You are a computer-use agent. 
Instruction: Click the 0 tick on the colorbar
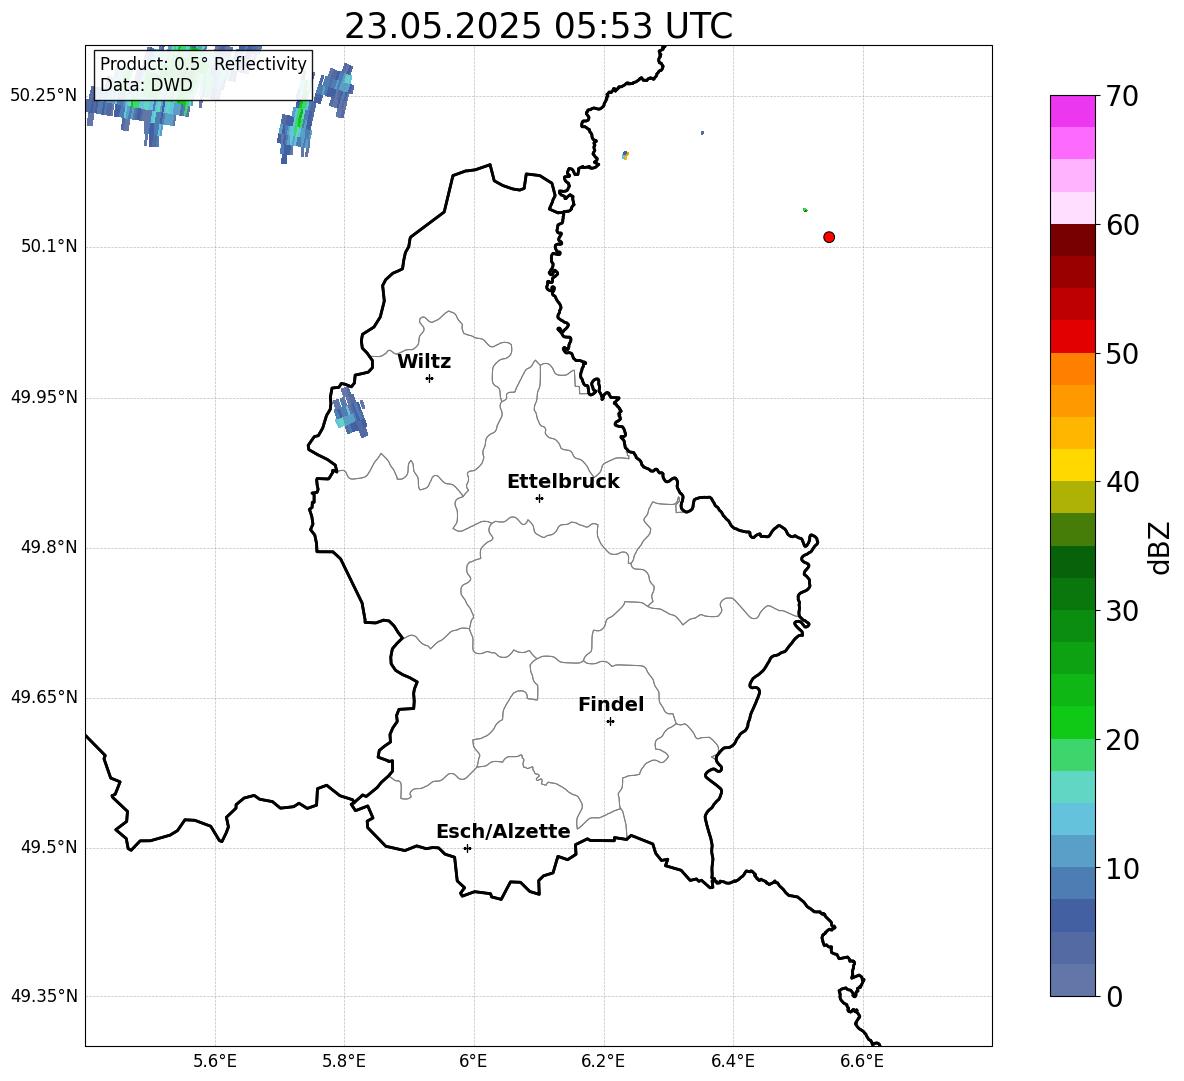[x=1114, y=996]
